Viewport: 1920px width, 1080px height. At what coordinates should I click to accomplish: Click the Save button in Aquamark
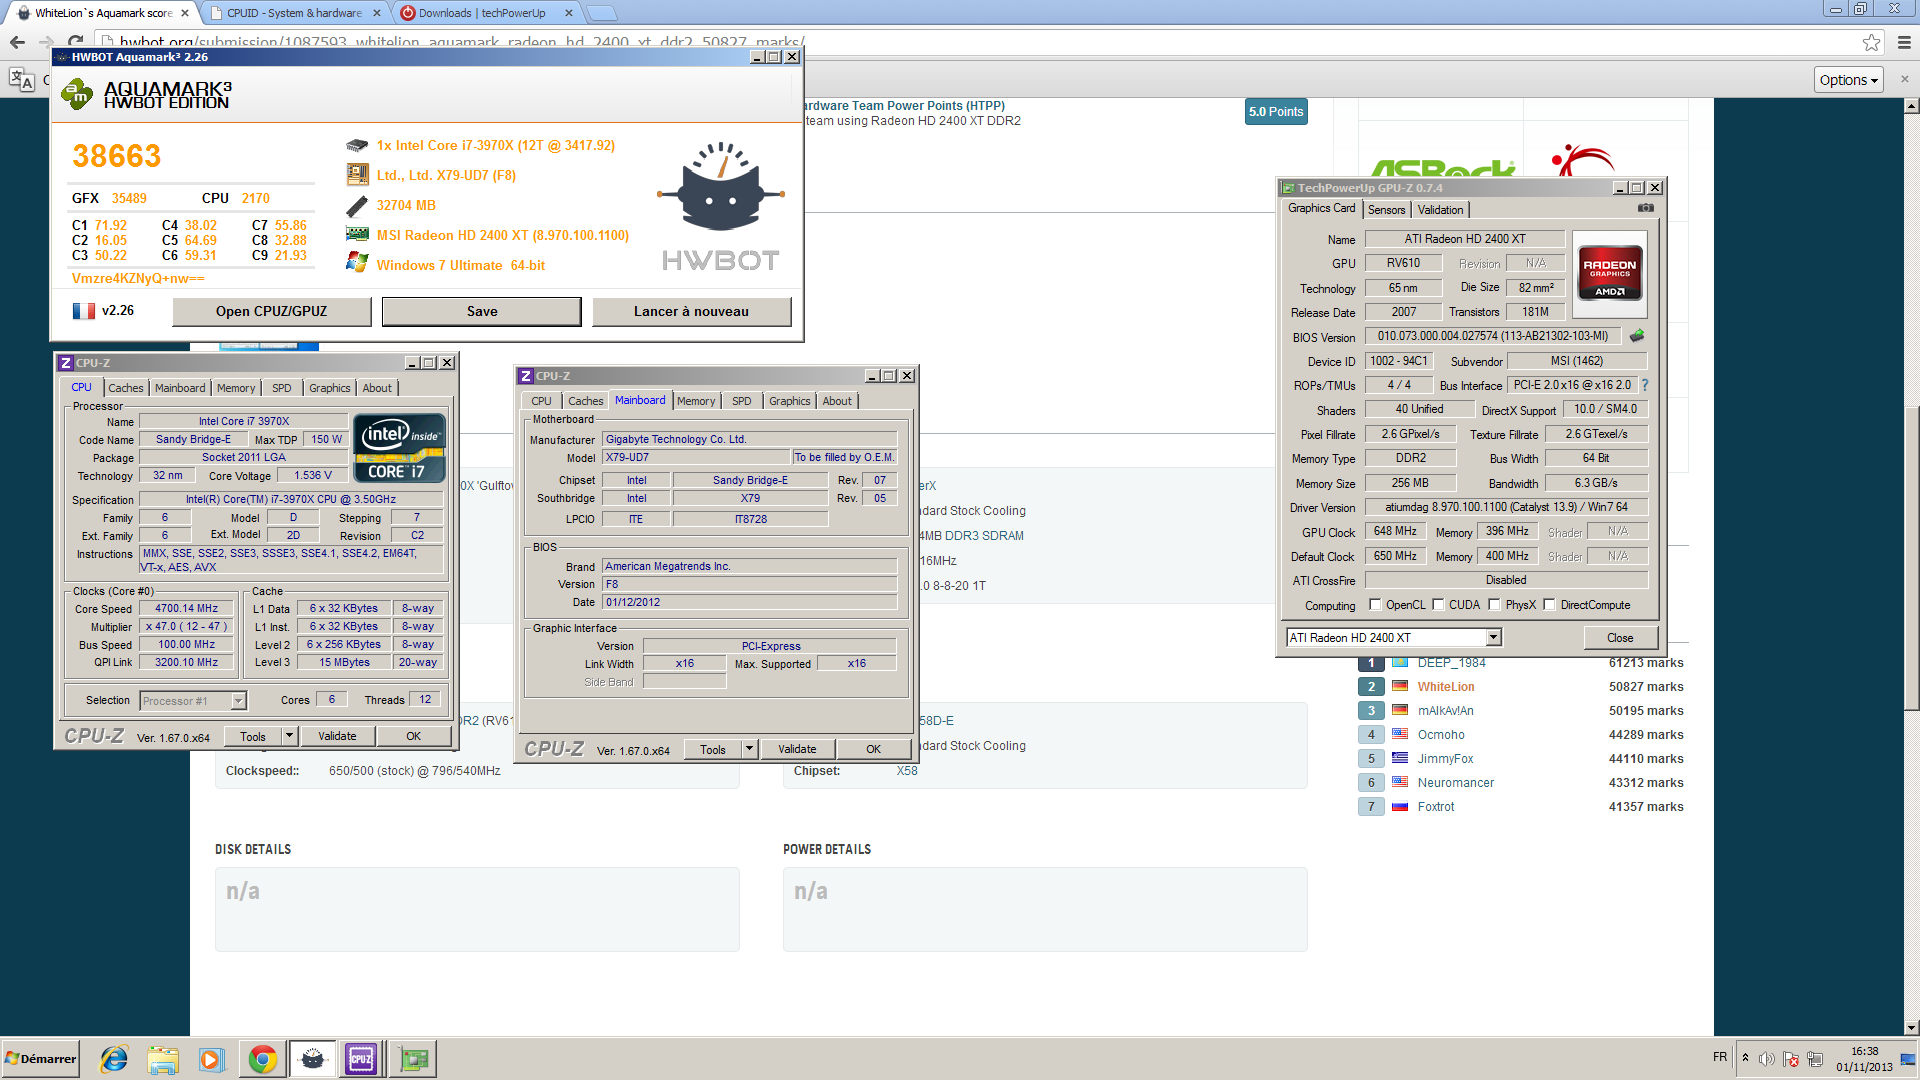point(482,311)
